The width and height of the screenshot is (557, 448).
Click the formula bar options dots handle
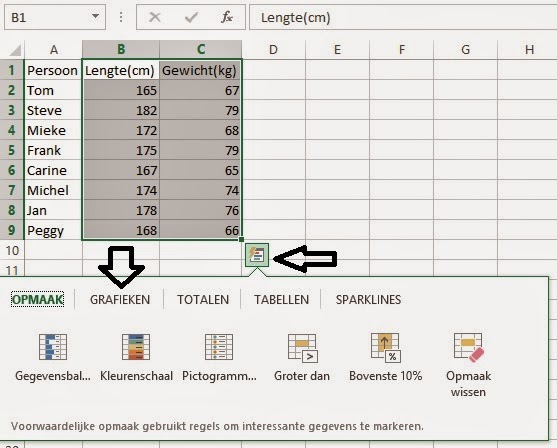(121, 17)
